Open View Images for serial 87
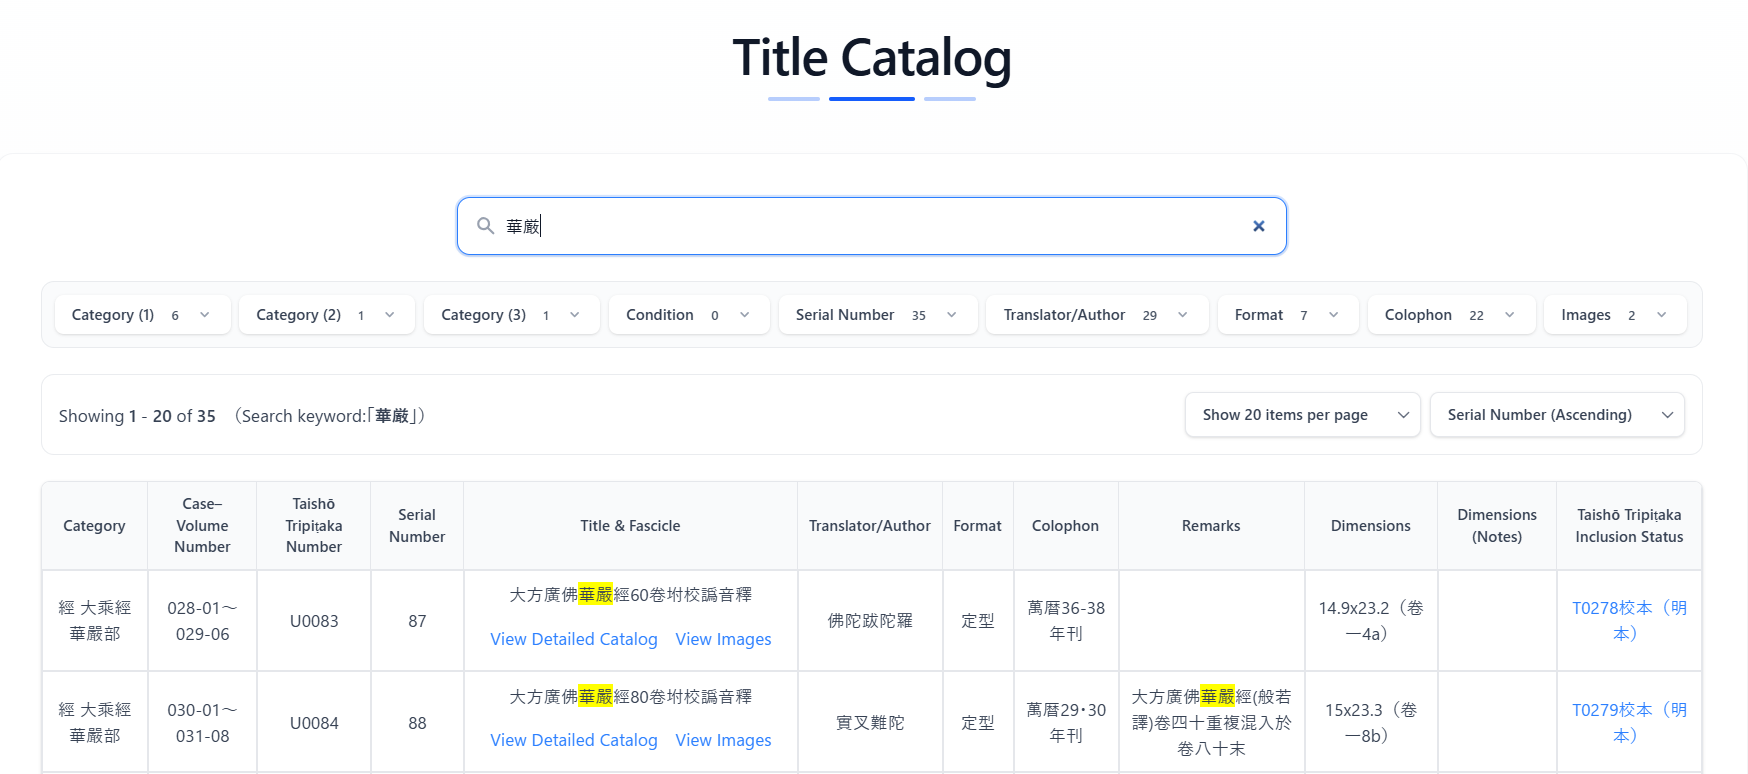Viewport: 1748px width, 774px height. (723, 639)
